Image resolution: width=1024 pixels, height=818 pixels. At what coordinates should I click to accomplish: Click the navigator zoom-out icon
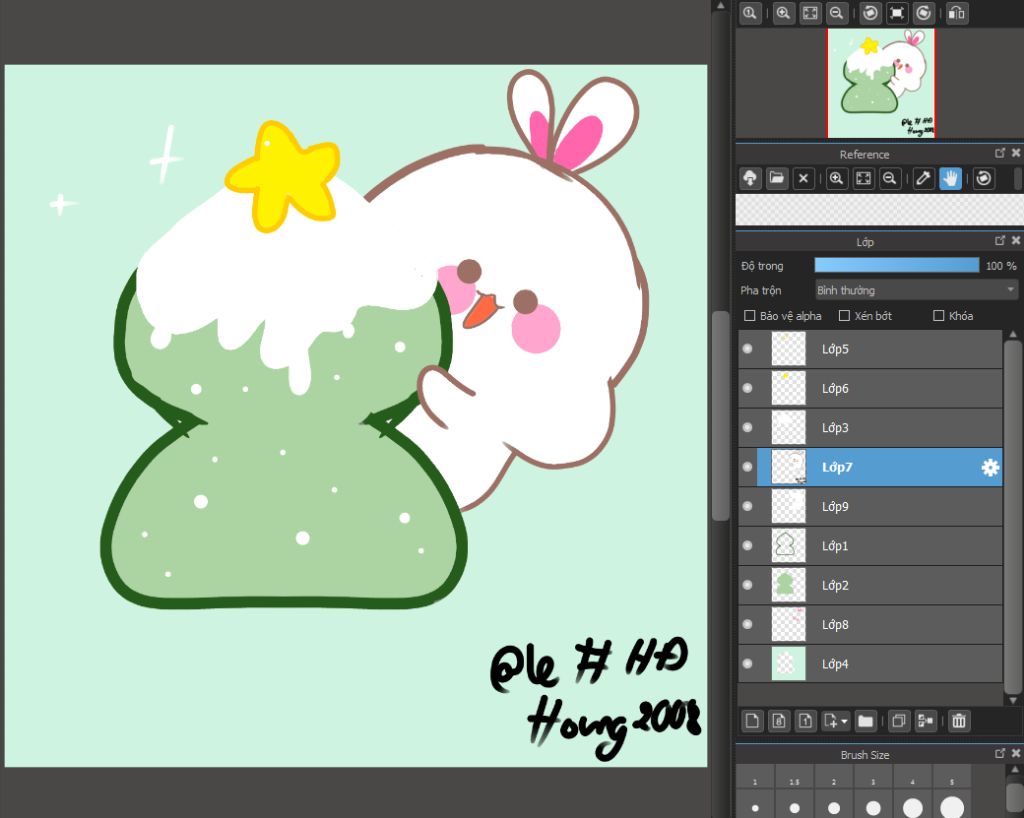pyautogui.click(x=836, y=13)
